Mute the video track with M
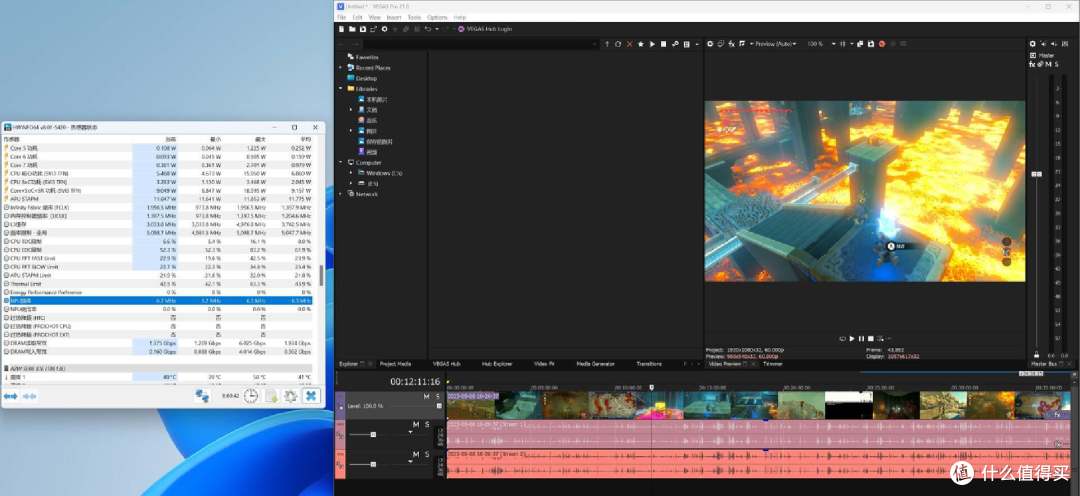This screenshot has height=496, width=1080. pyautogui.click(x=426, y=396)
